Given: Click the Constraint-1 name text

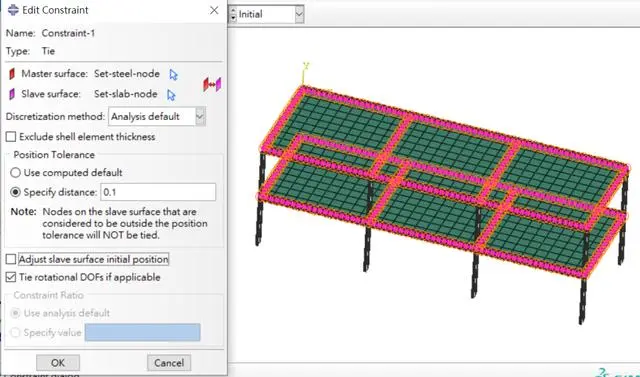Looking at the screenshot, I should point(68,33).
